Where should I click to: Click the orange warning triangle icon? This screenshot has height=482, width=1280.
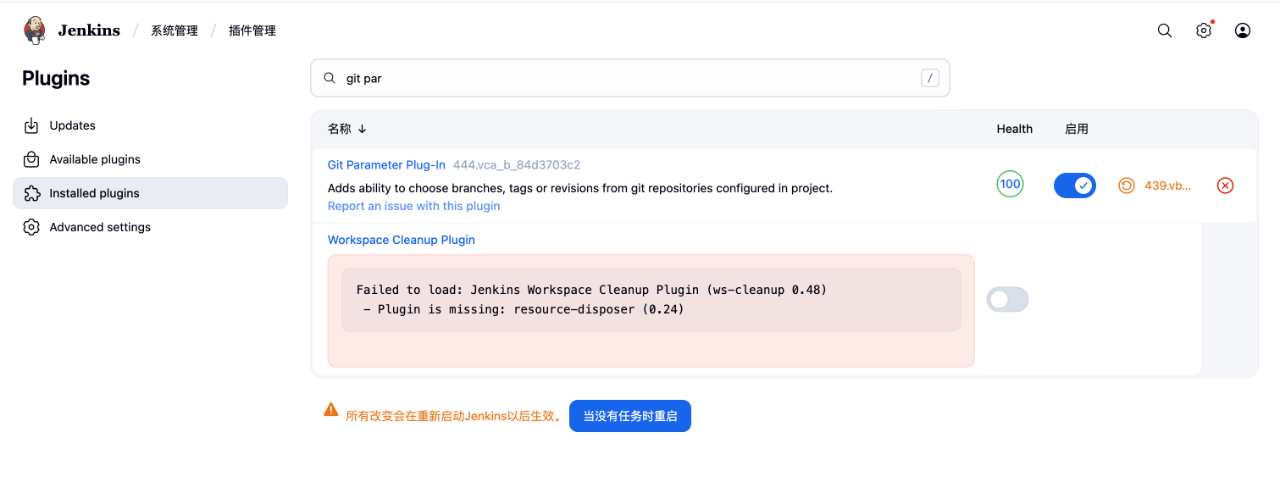(x=331, y=410)
